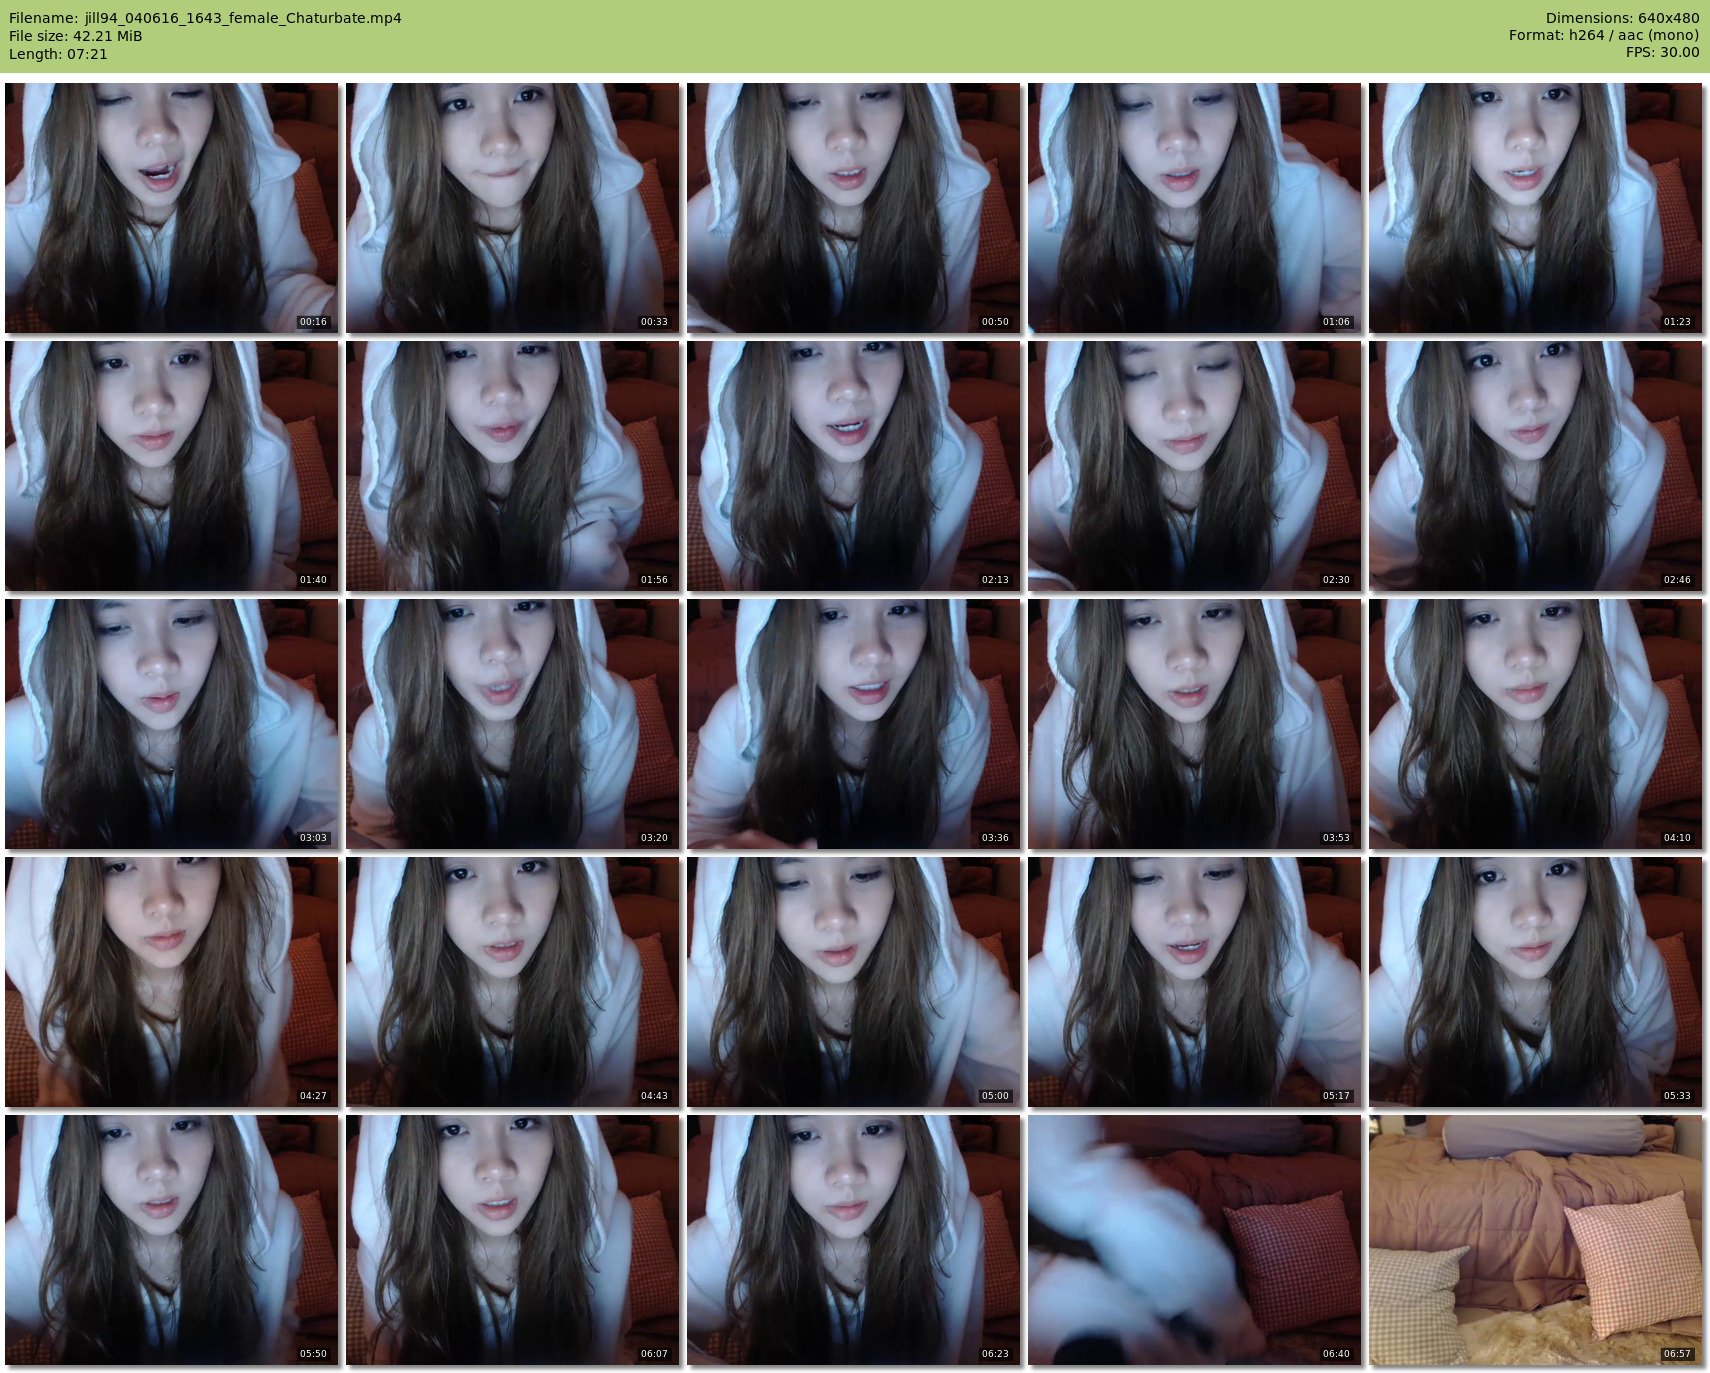
Task: Select the File size 42.21 MiB text
Action: click(x=75, y=36)
